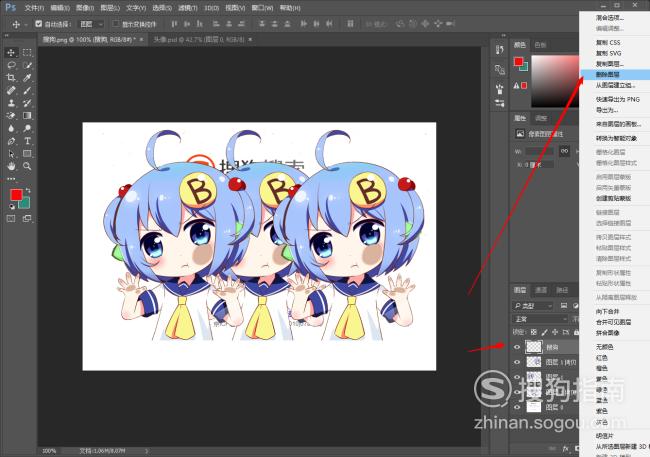Select the Path Selection tool
The height and width of the screenshot is (457, 650).
click(11, 154)
